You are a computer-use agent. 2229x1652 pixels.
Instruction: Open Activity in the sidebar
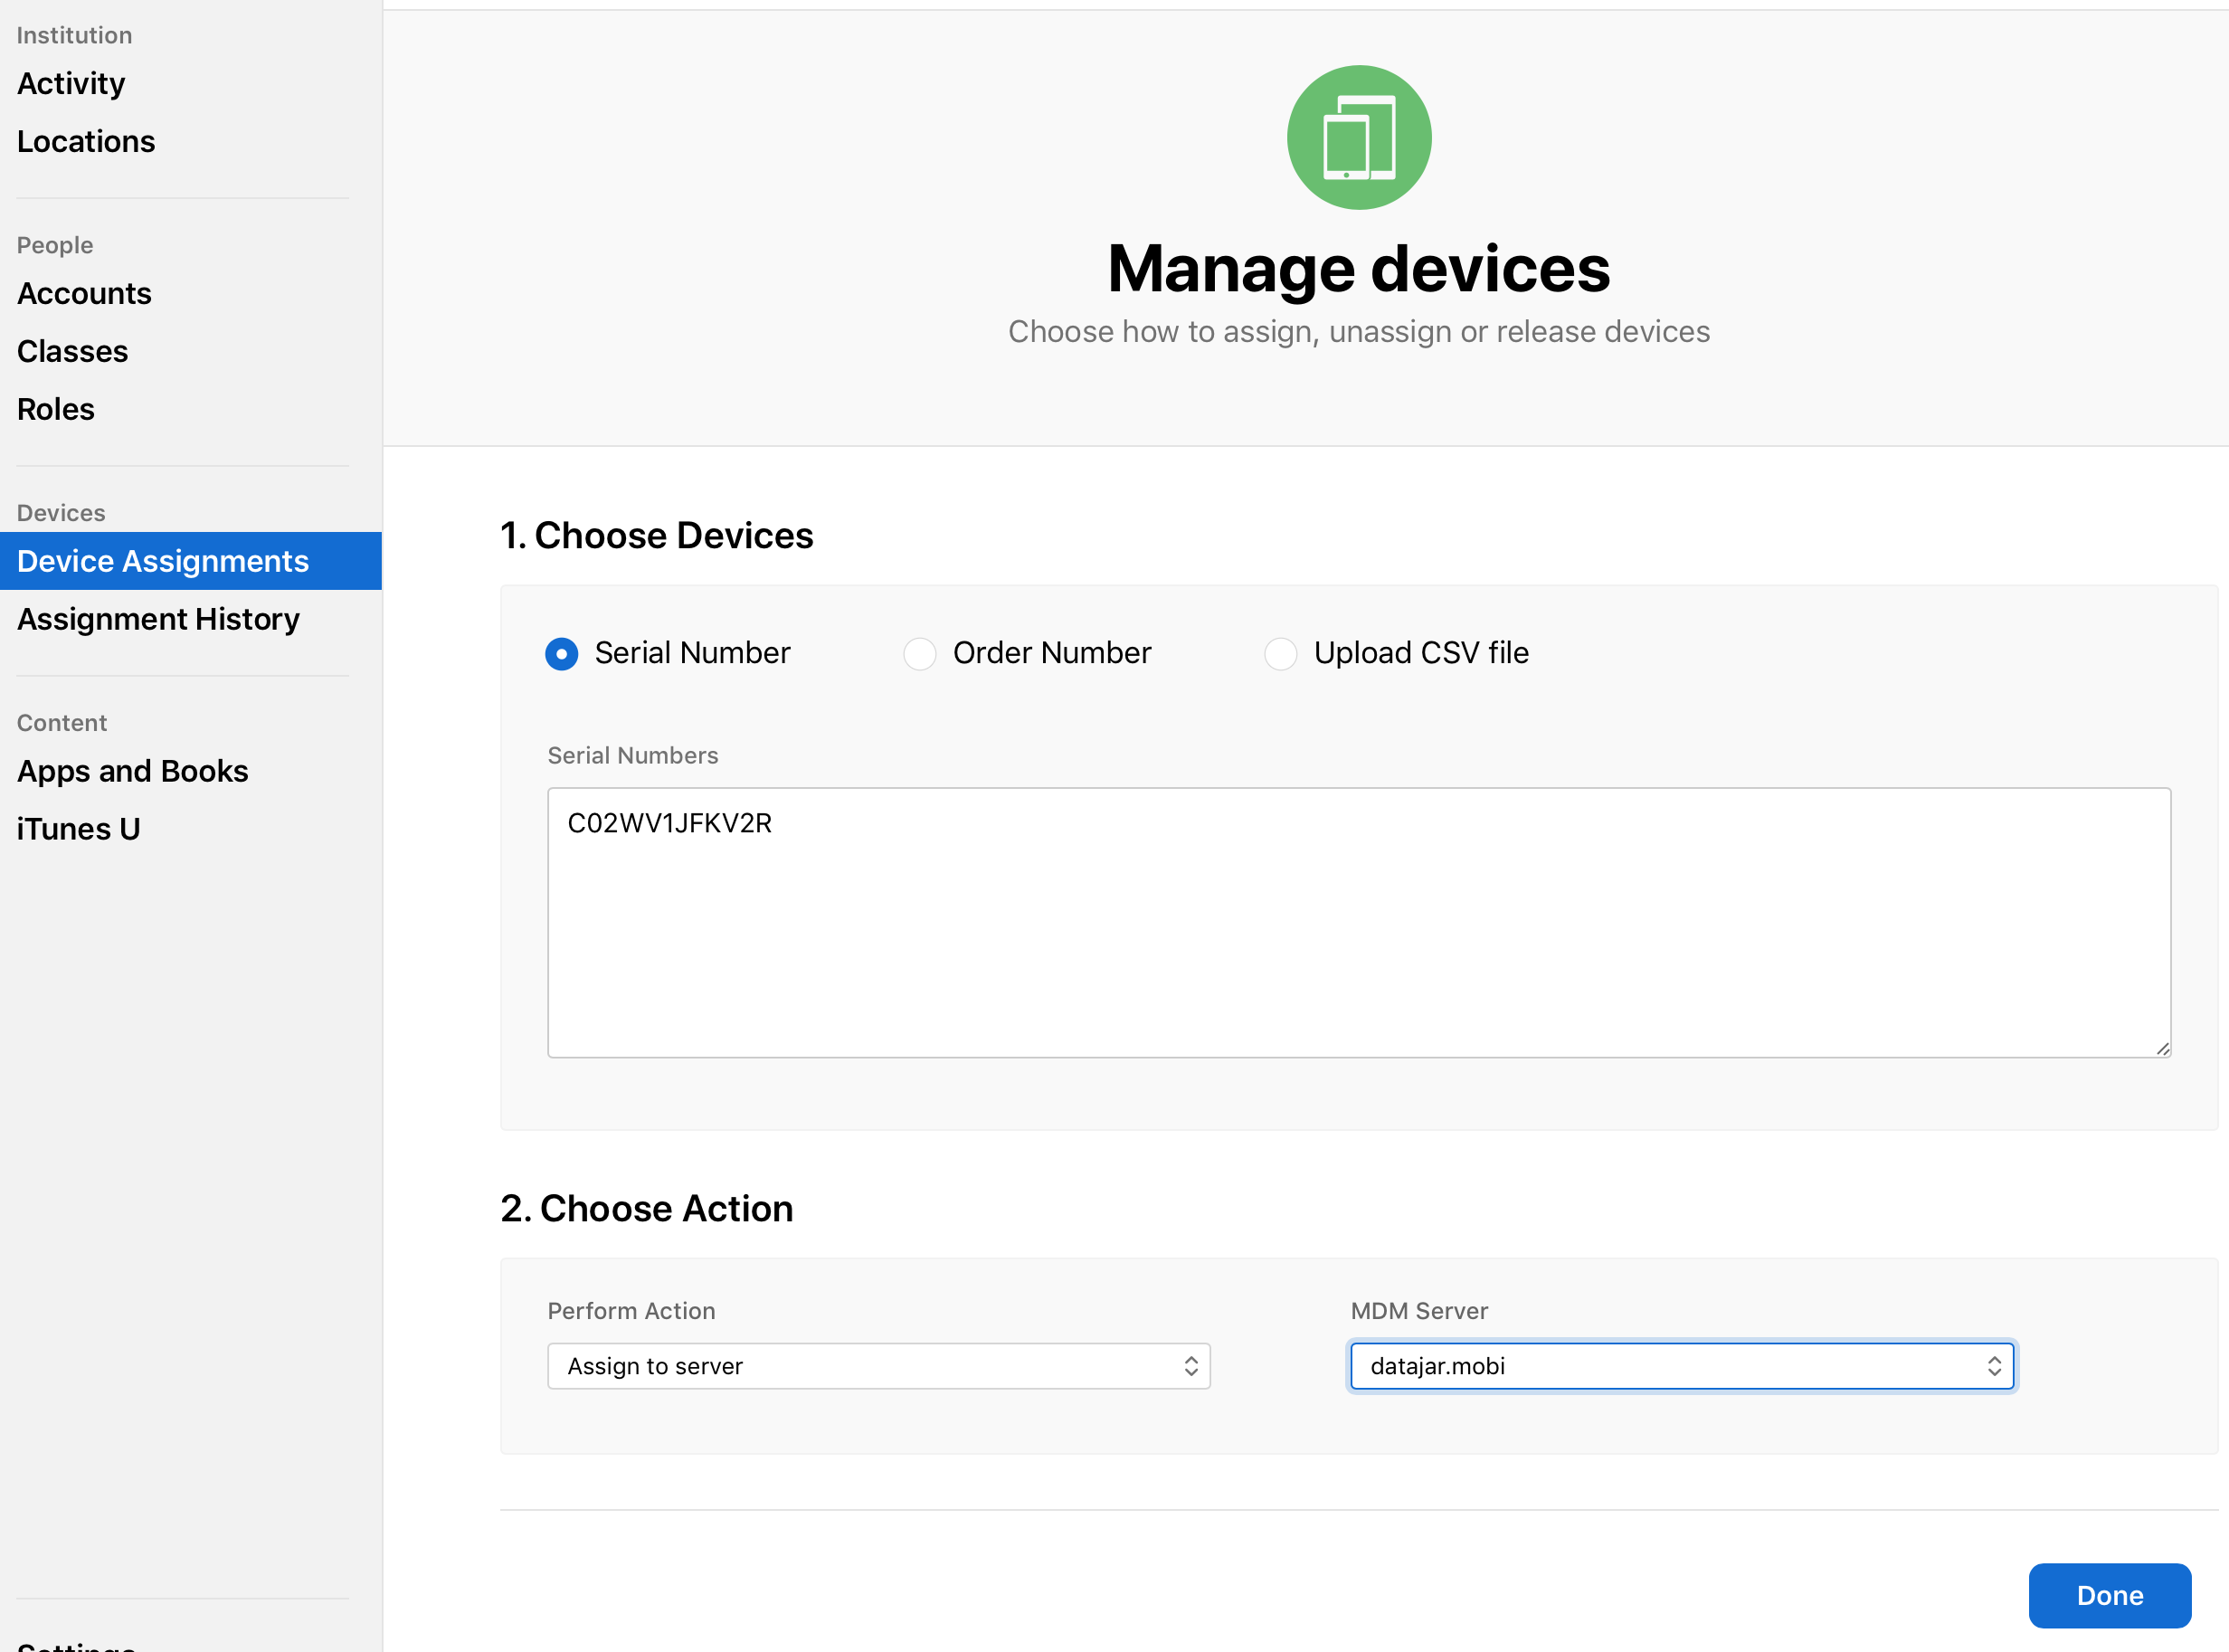click(x=71, y=83)
